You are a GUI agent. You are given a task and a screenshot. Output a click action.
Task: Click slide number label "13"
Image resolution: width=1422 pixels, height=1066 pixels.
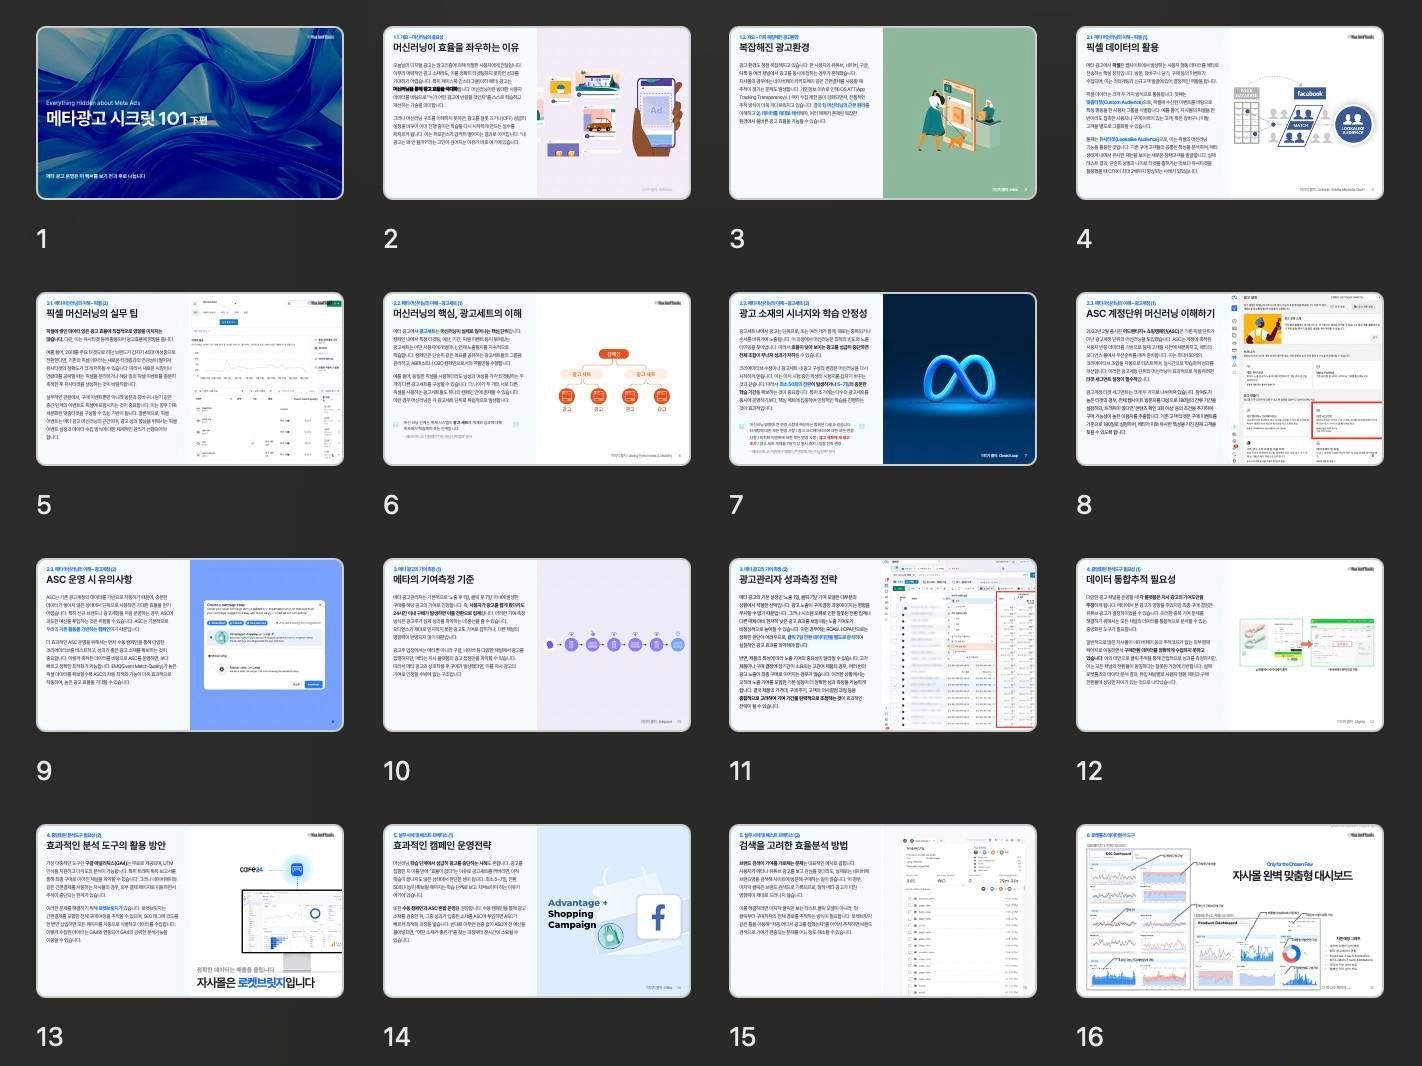click(x=50, y=1037)
